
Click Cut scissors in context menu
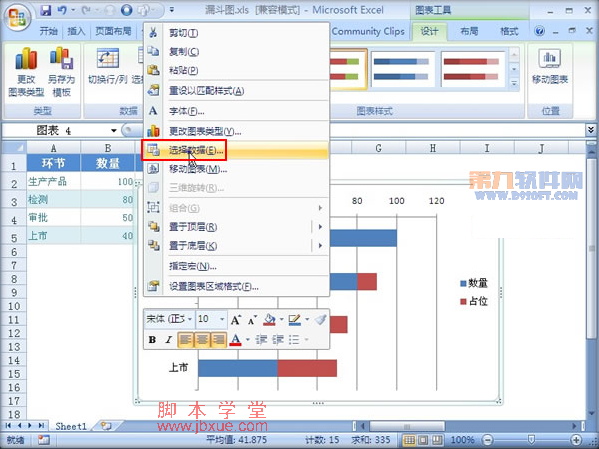pos(153,33)
